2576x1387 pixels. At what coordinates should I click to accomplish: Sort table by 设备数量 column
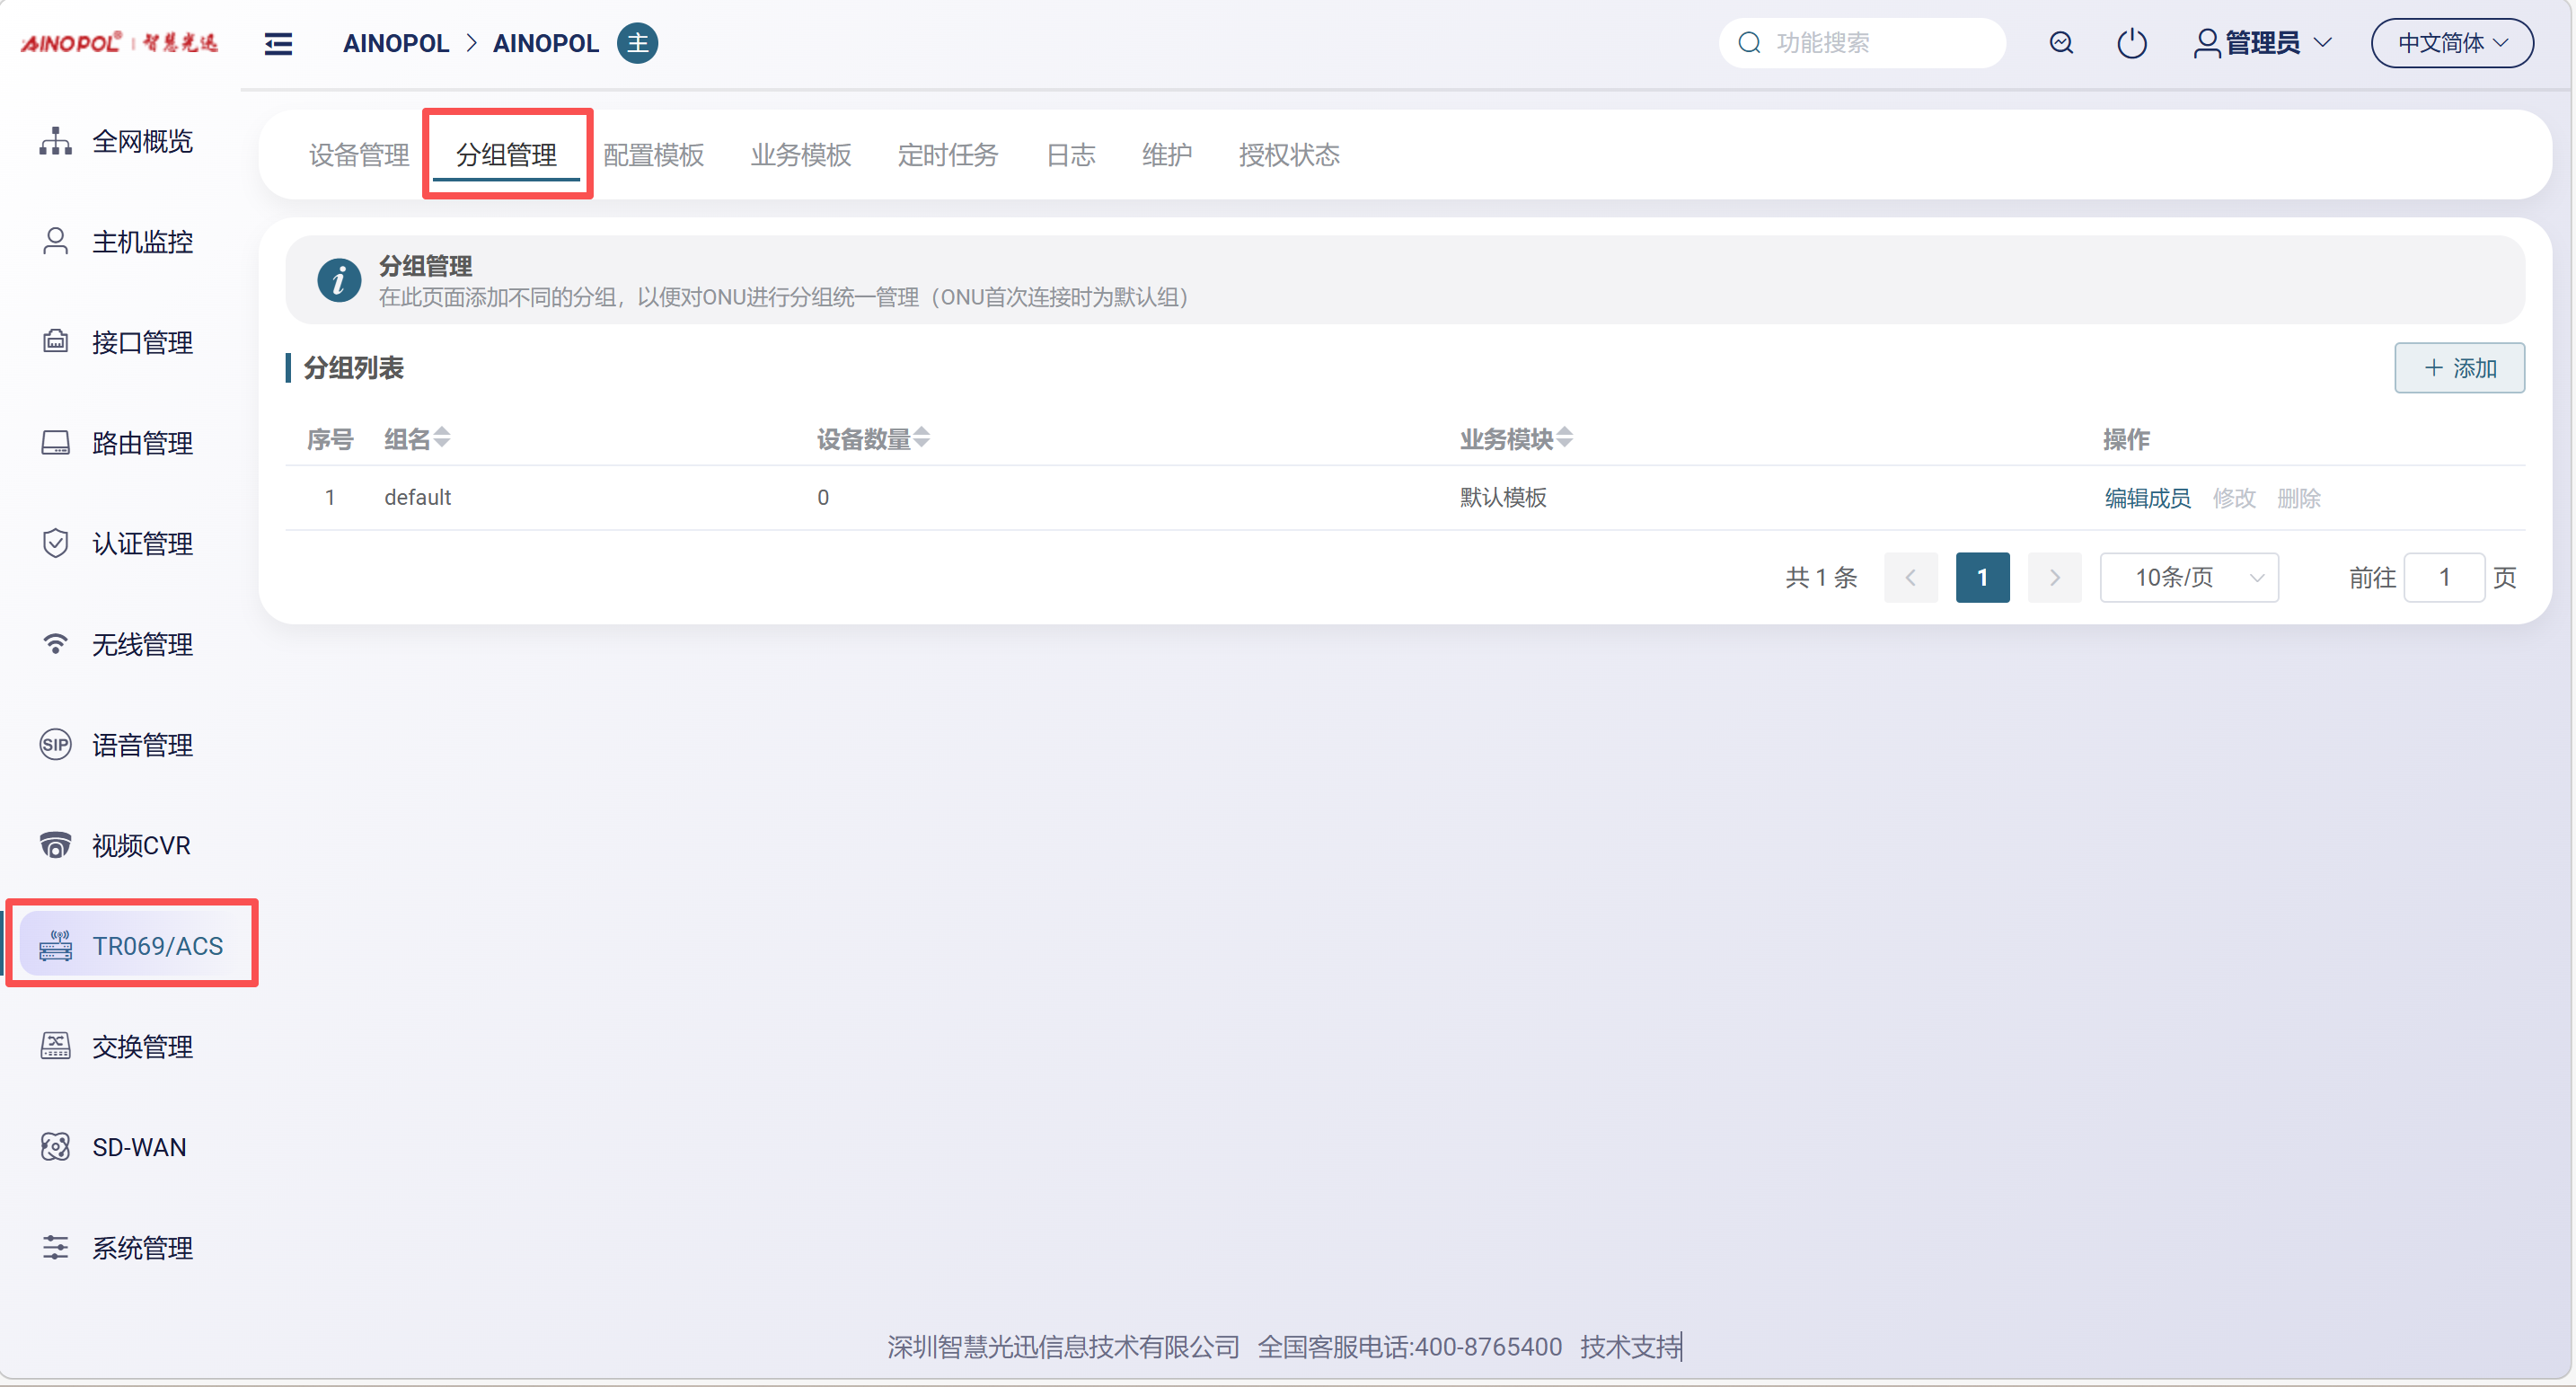pos(921,438)
